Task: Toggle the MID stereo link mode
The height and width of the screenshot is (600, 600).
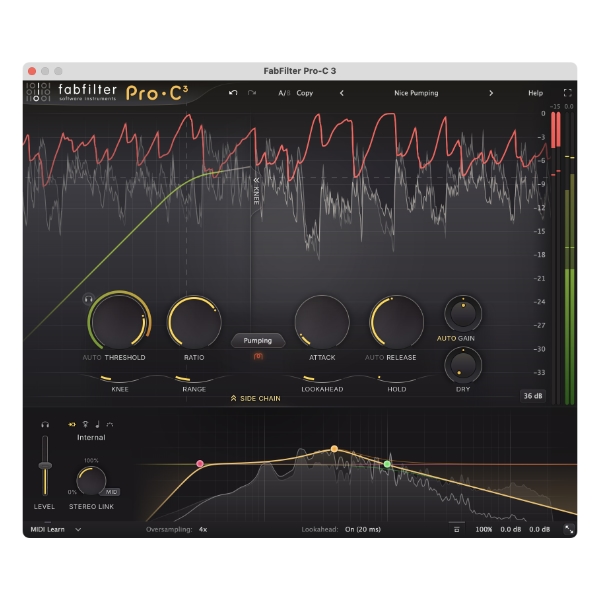Action: pos(112,492)
